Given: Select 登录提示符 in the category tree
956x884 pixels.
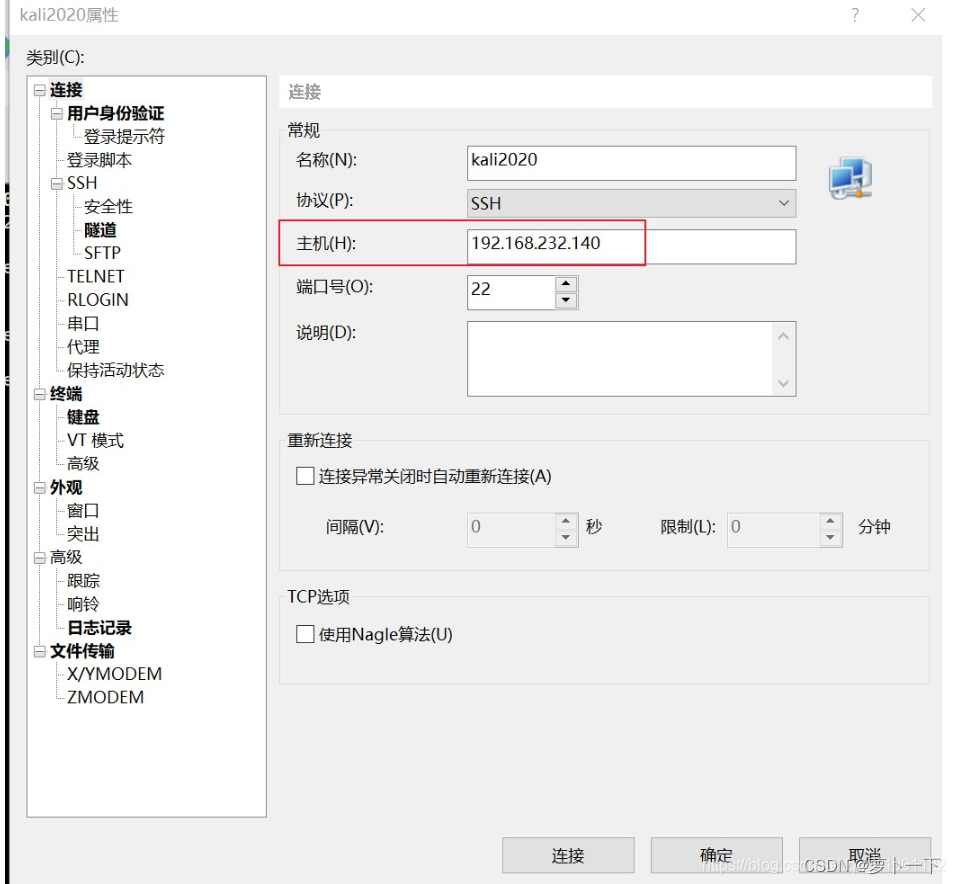Looking at the screenshot, I should (x=124, y=137).
